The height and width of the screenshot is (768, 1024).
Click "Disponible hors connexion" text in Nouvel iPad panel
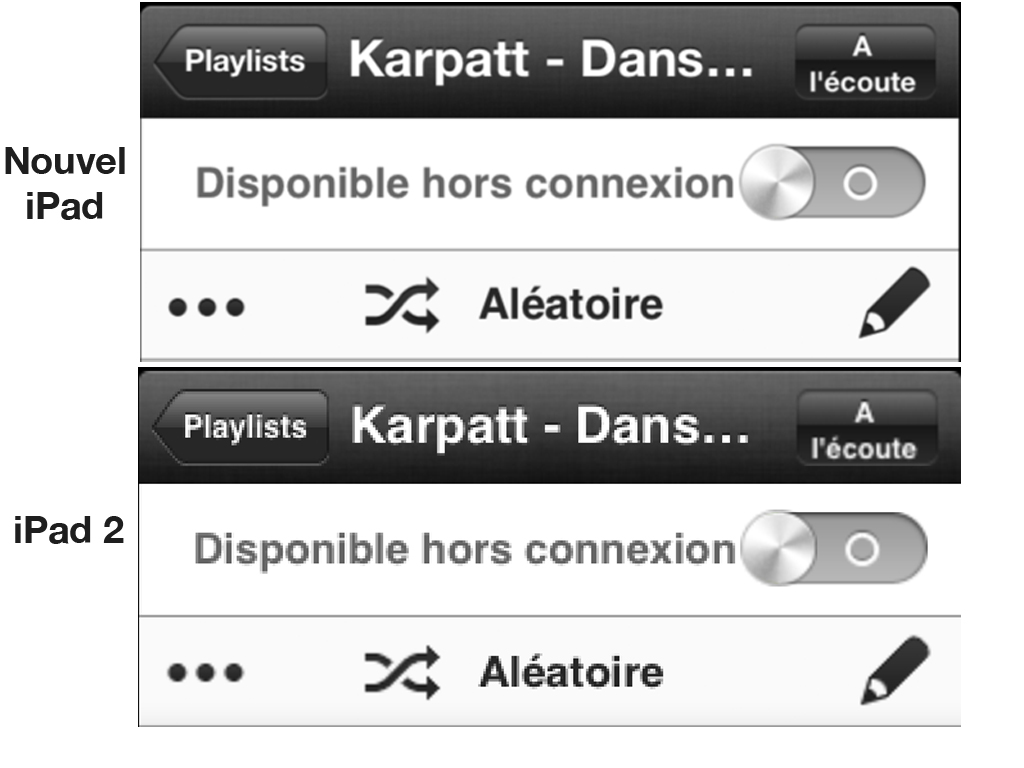point(465,183)
